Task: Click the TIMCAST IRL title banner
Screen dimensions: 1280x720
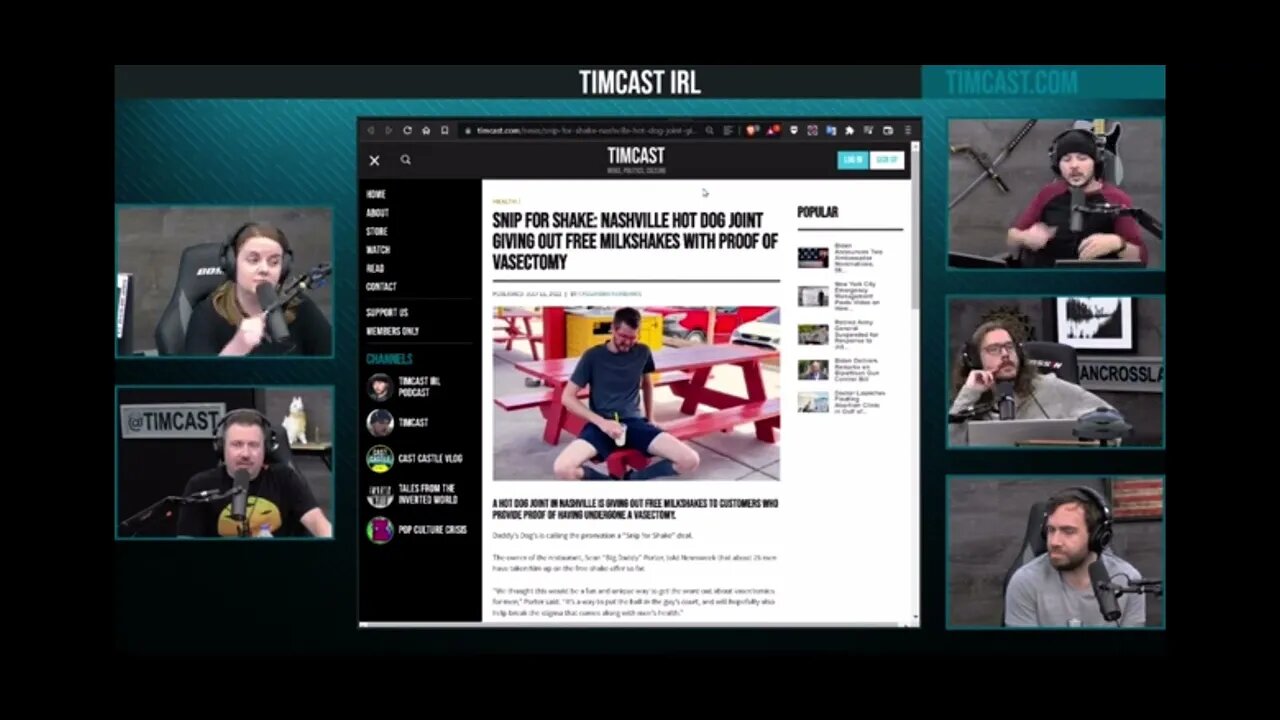Action: [640, 83]
